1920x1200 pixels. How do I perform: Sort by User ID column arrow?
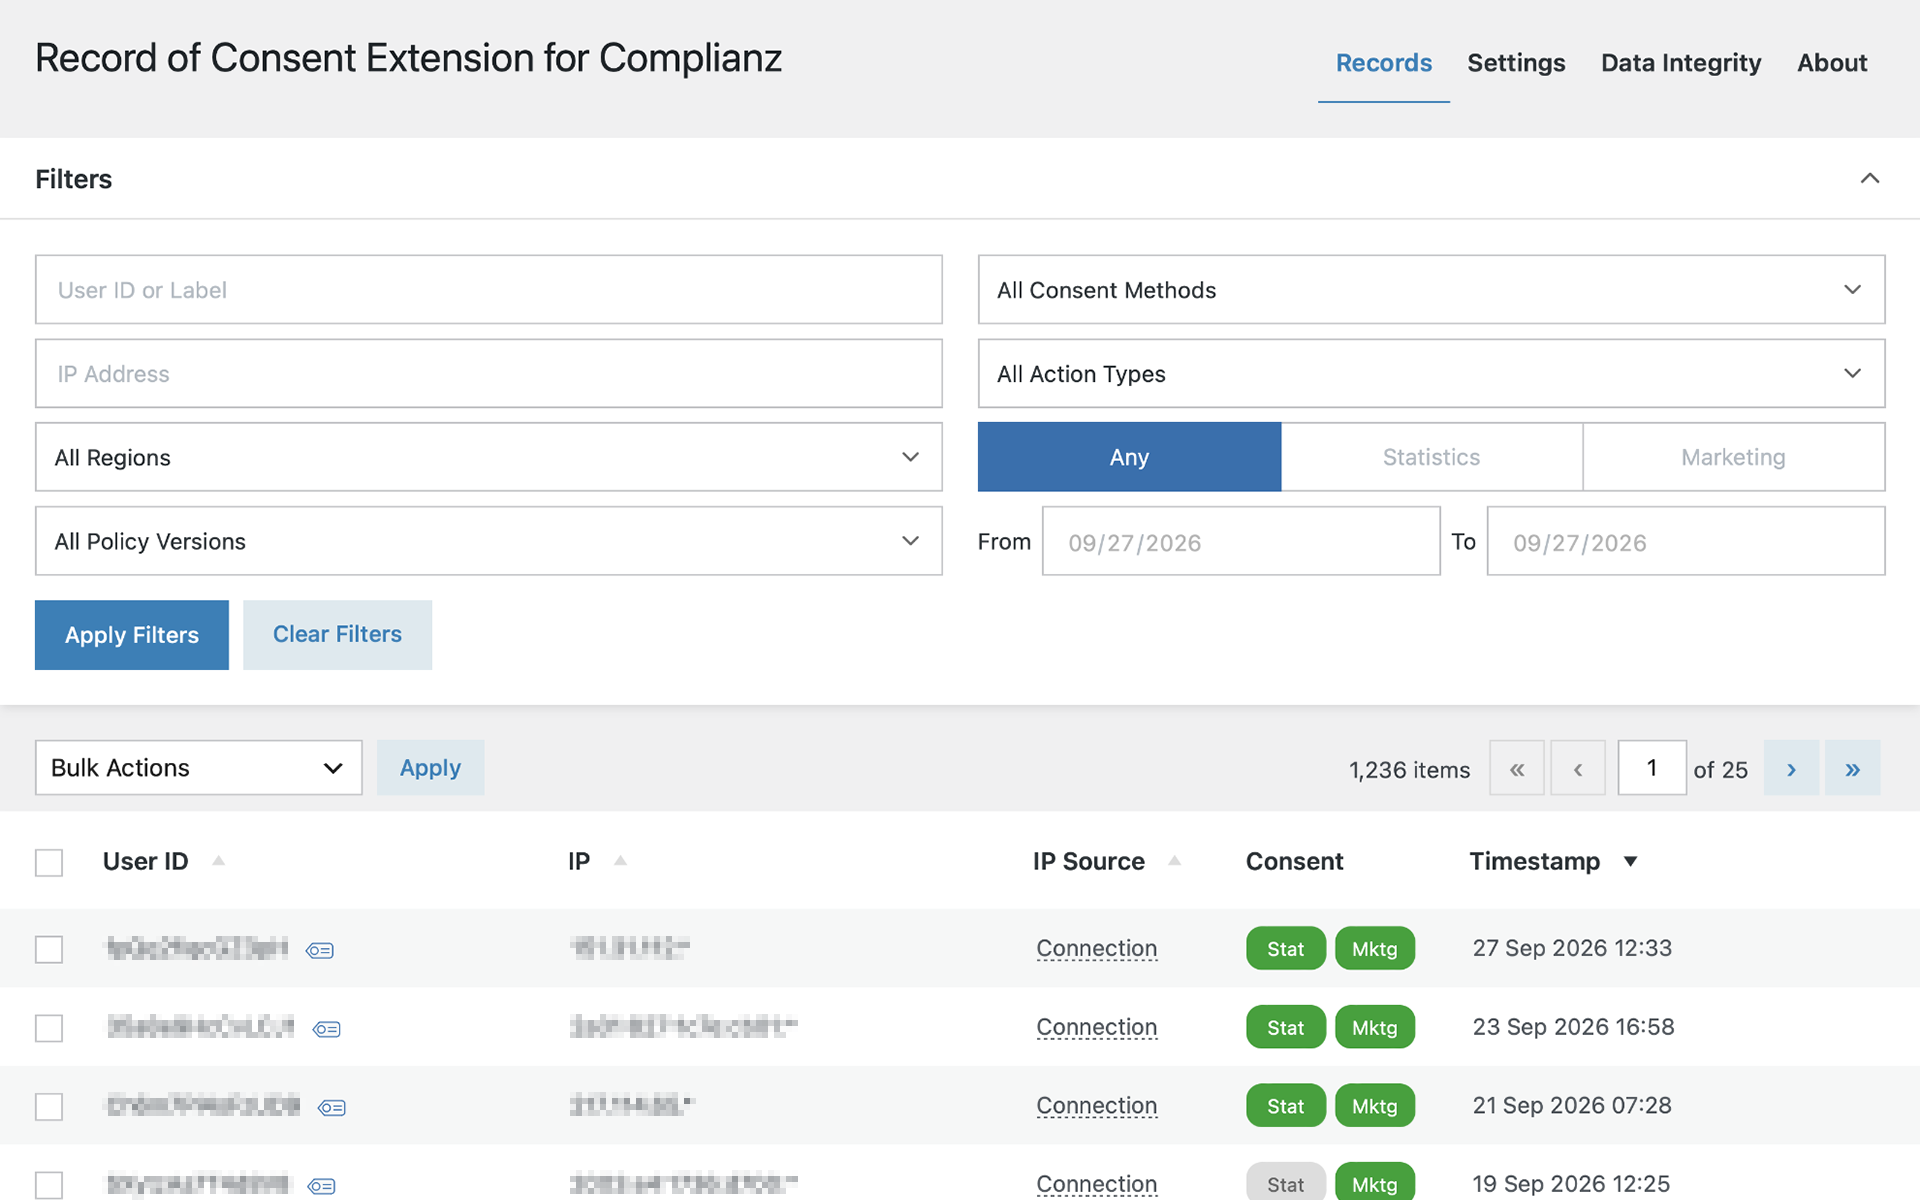pyautogui.click(x=218, y=861)
